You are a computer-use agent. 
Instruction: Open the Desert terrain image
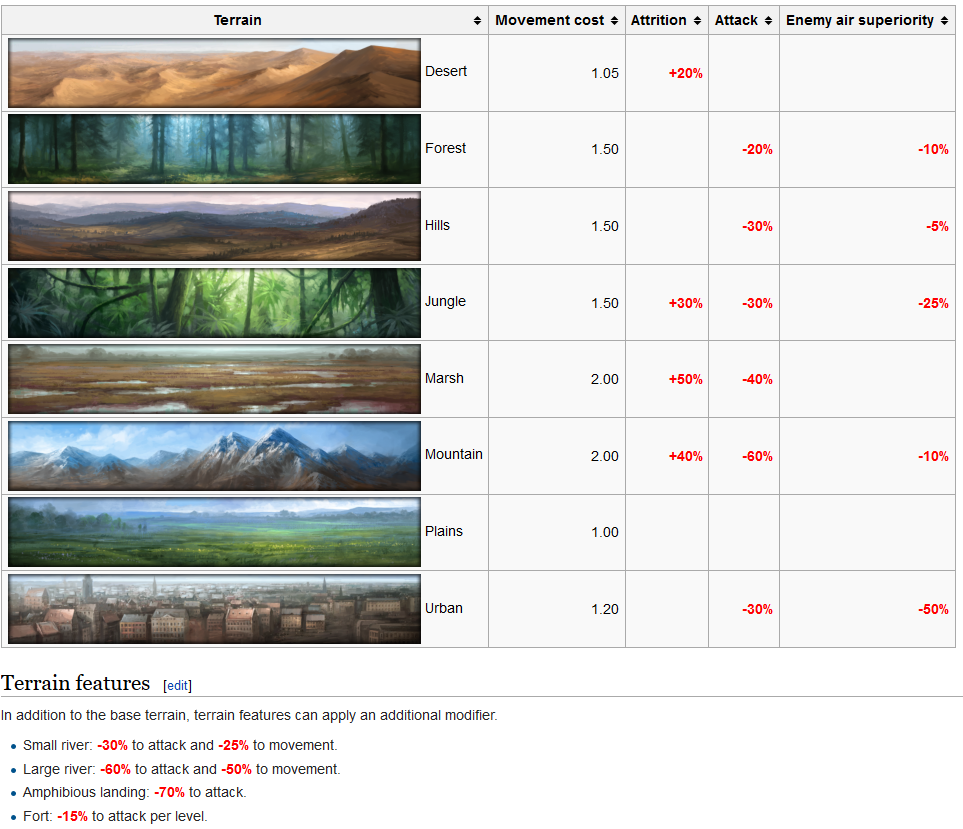214,73
